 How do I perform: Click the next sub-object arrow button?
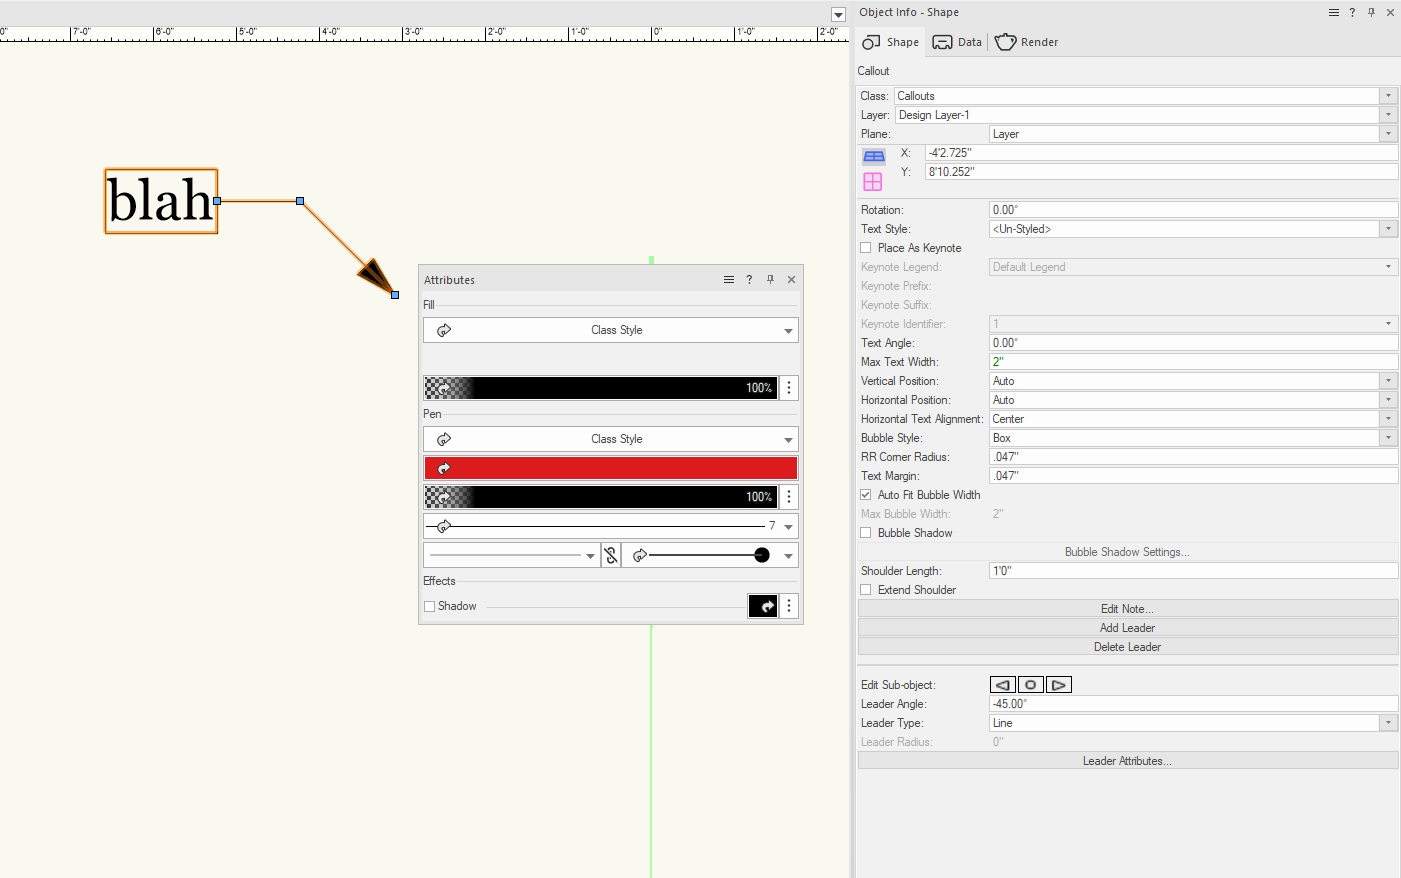[x=1059, y=685]
